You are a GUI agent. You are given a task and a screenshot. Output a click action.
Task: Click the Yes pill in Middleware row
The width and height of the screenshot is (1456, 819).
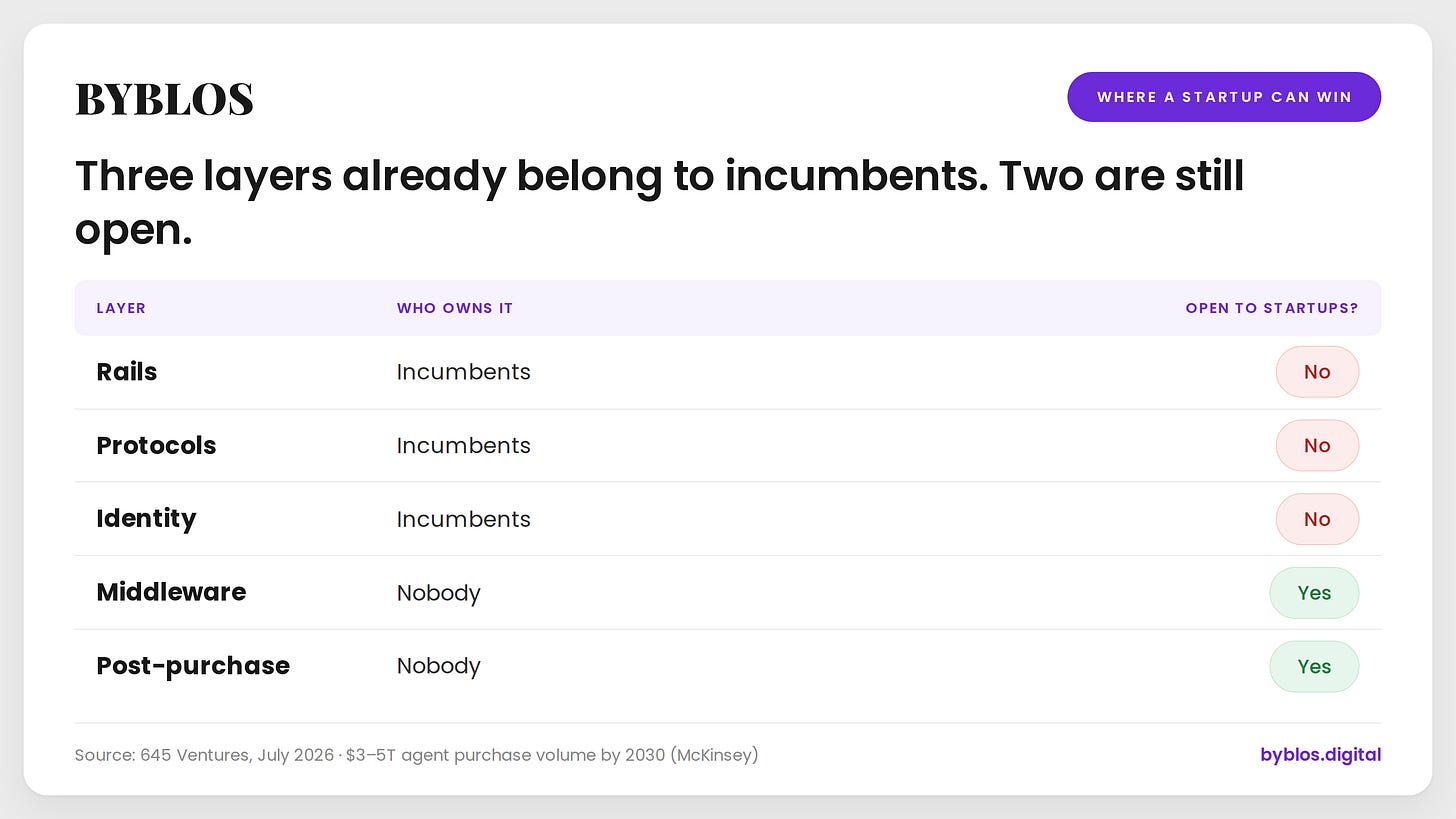(1314, 593)
